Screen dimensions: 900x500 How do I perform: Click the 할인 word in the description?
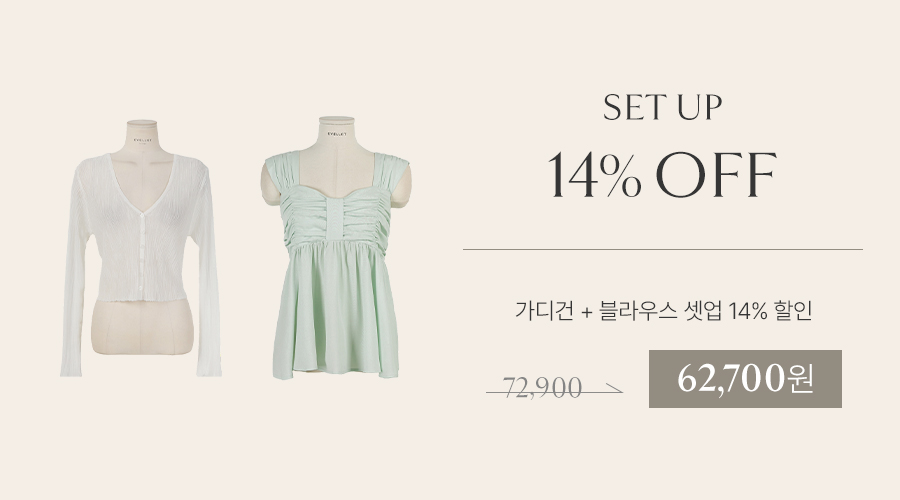[x=793, y=311]
